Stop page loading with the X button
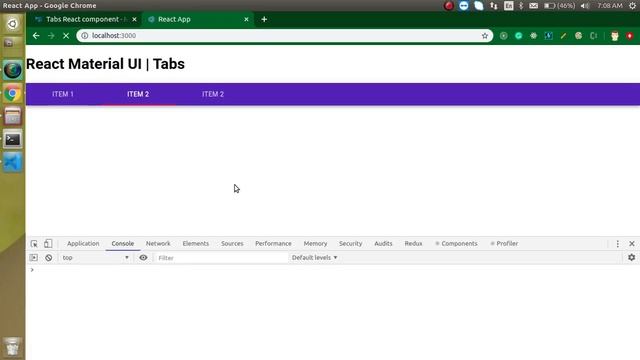 [66, 36]
